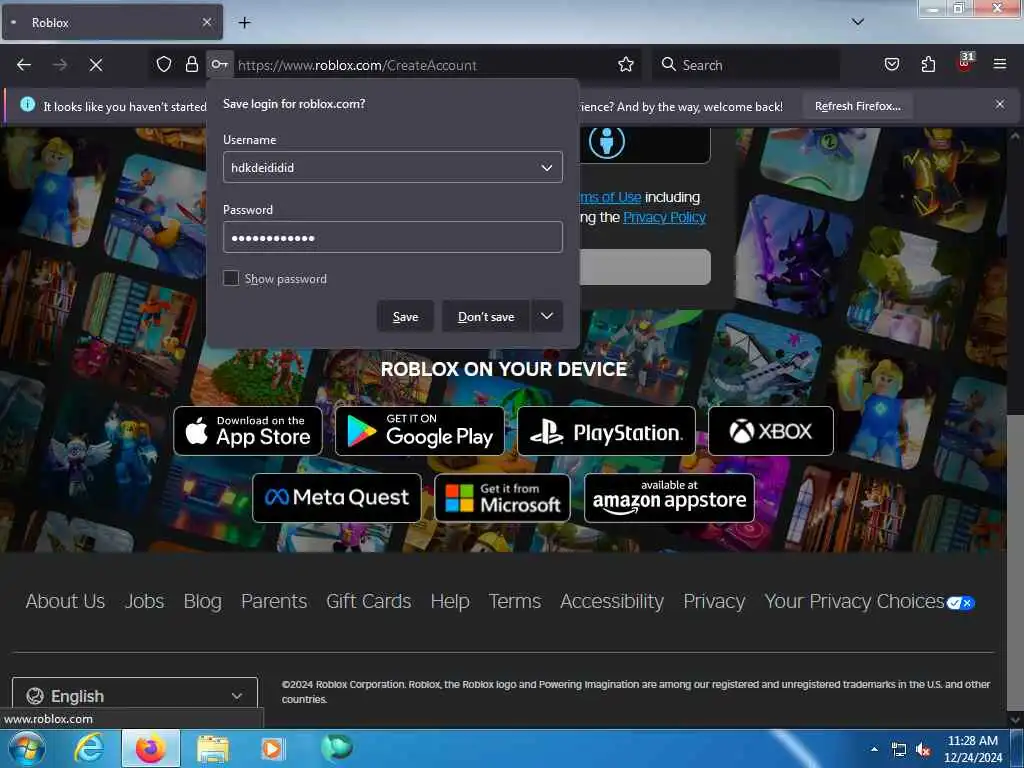Close the Roblox tab

point(206,22)
